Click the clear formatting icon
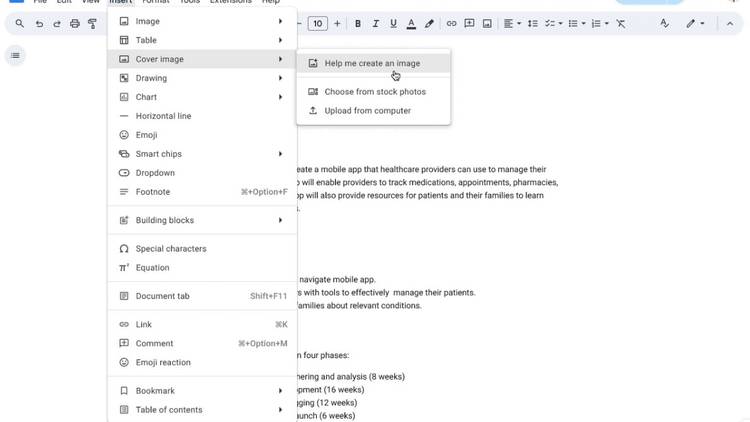 point(621,23)
